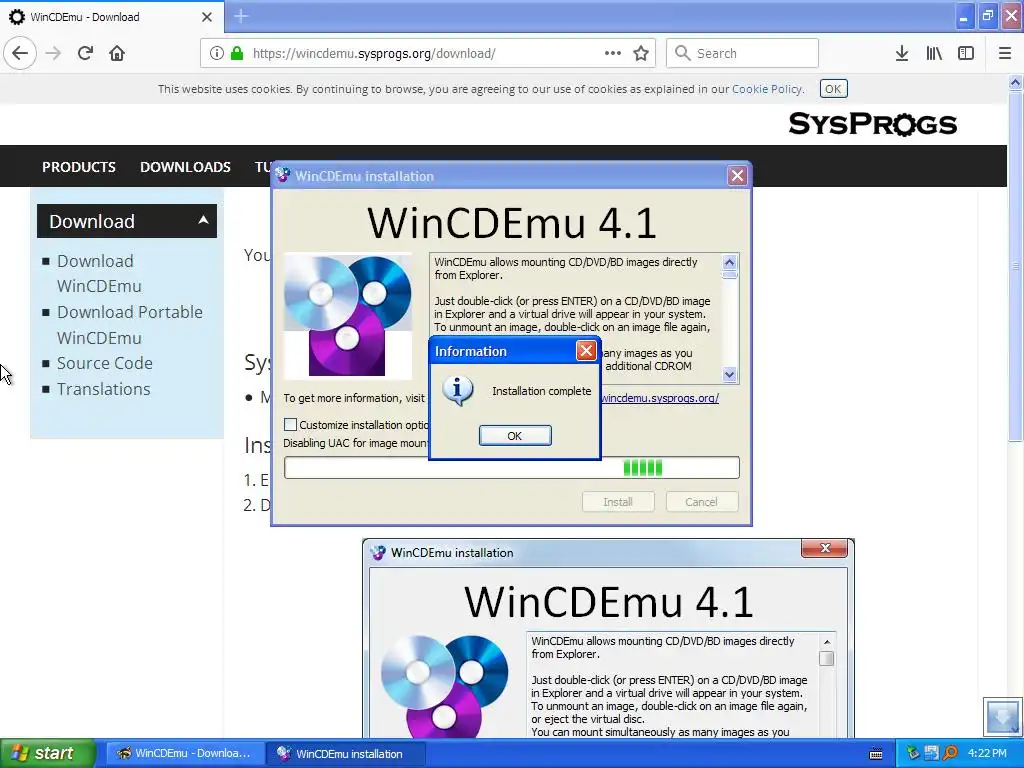Reload the WinCDEmu download page

pyautogui.click(x=85, y=53)
